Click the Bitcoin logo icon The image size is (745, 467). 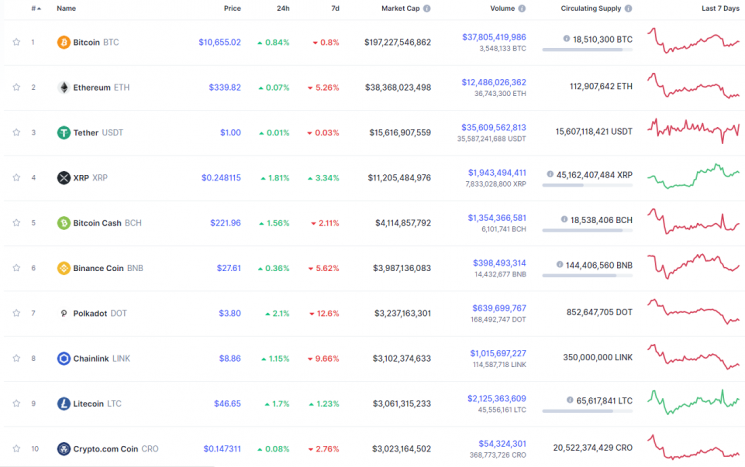(x=64, y=42)
